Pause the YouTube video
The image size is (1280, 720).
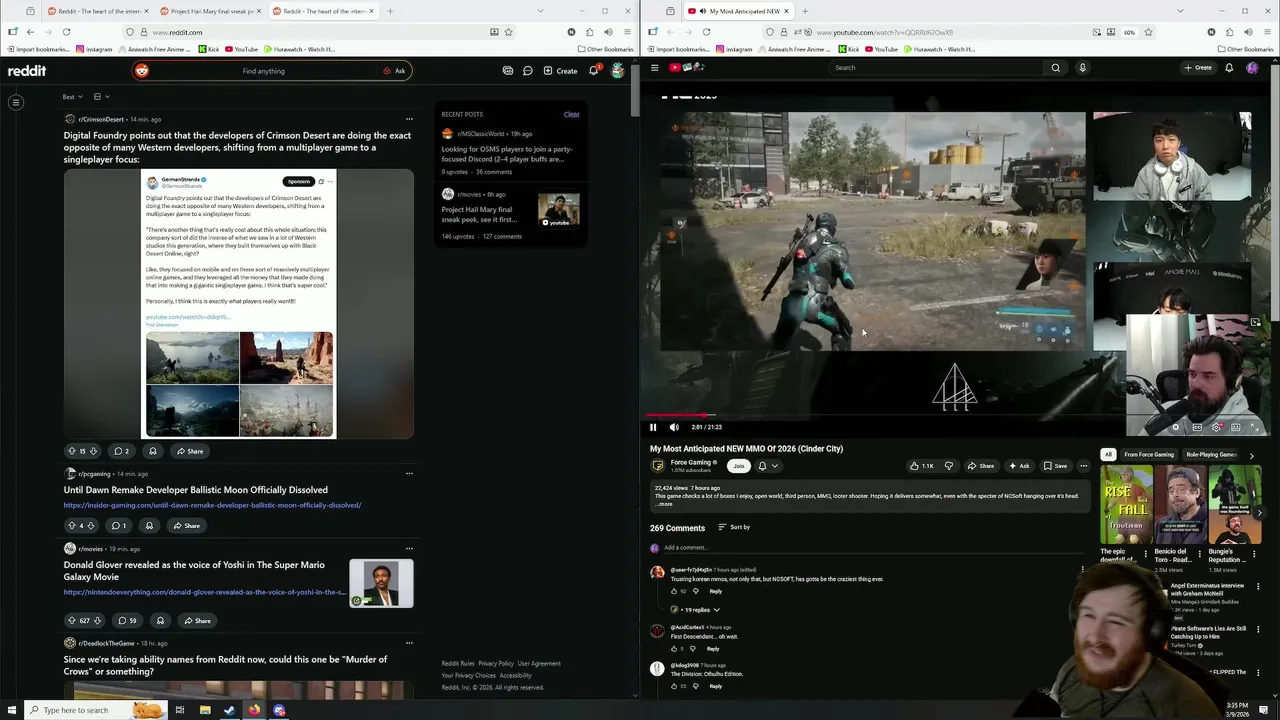click(x=653, y=427)
